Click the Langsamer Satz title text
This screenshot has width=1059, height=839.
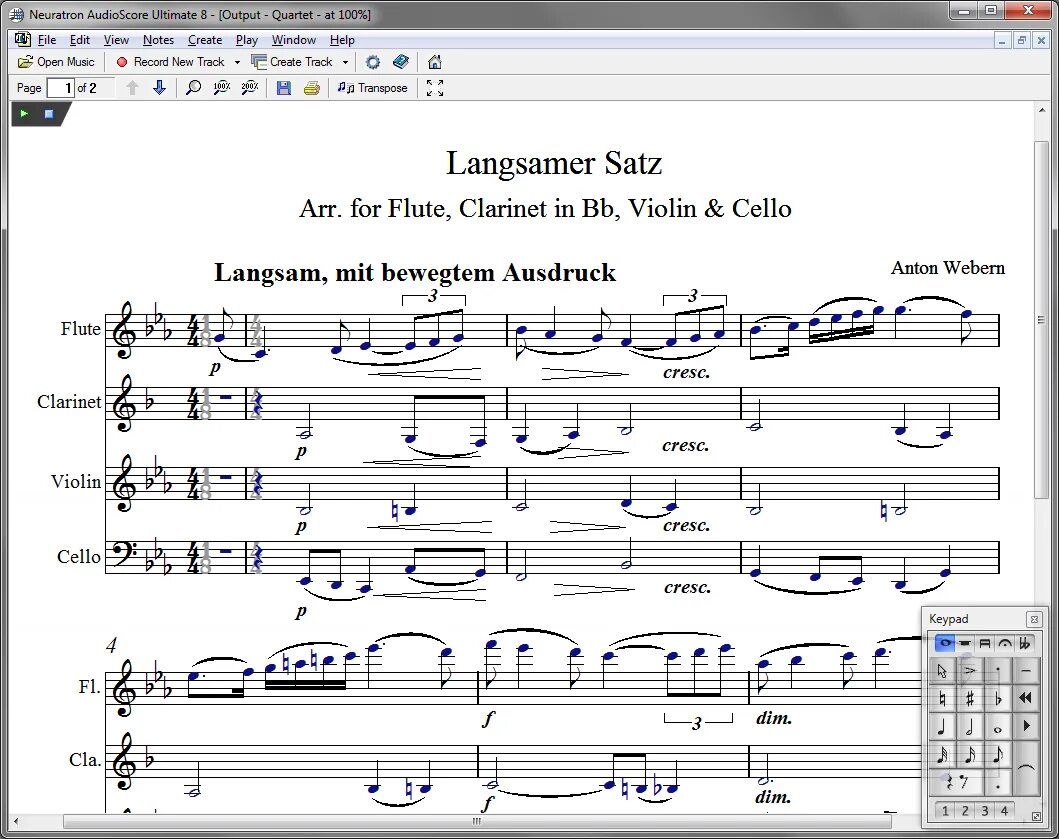coord(554,163)
